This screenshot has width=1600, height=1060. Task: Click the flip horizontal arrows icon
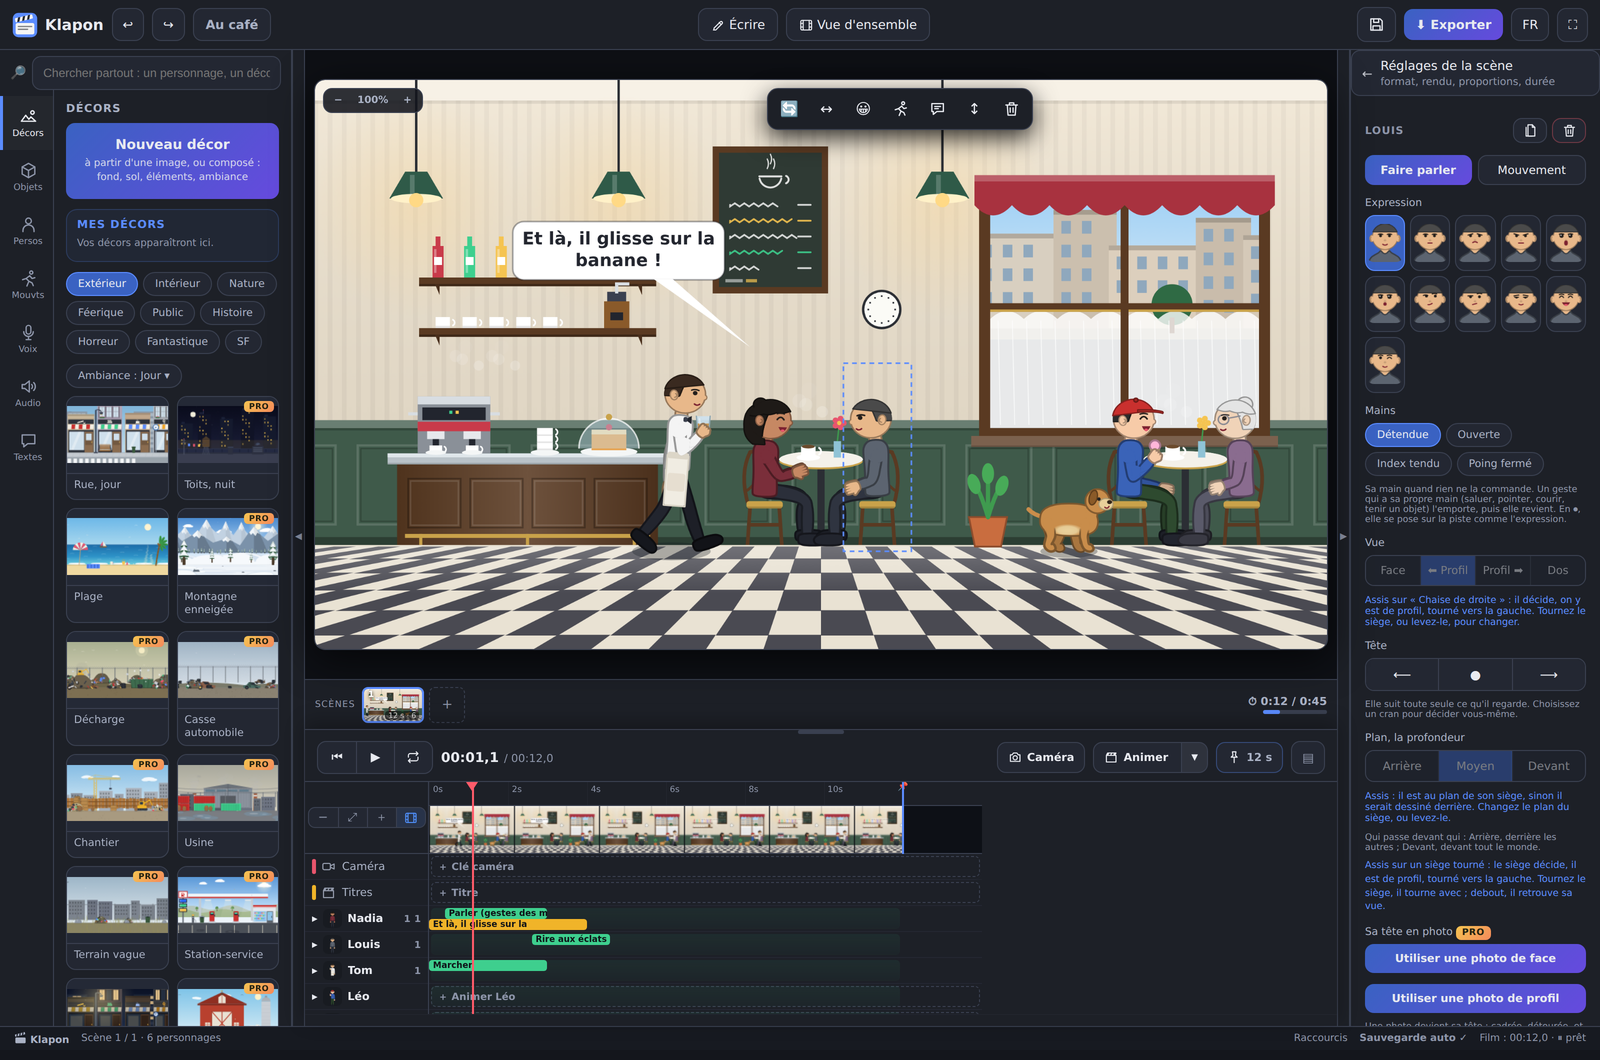tap(826, 109)
